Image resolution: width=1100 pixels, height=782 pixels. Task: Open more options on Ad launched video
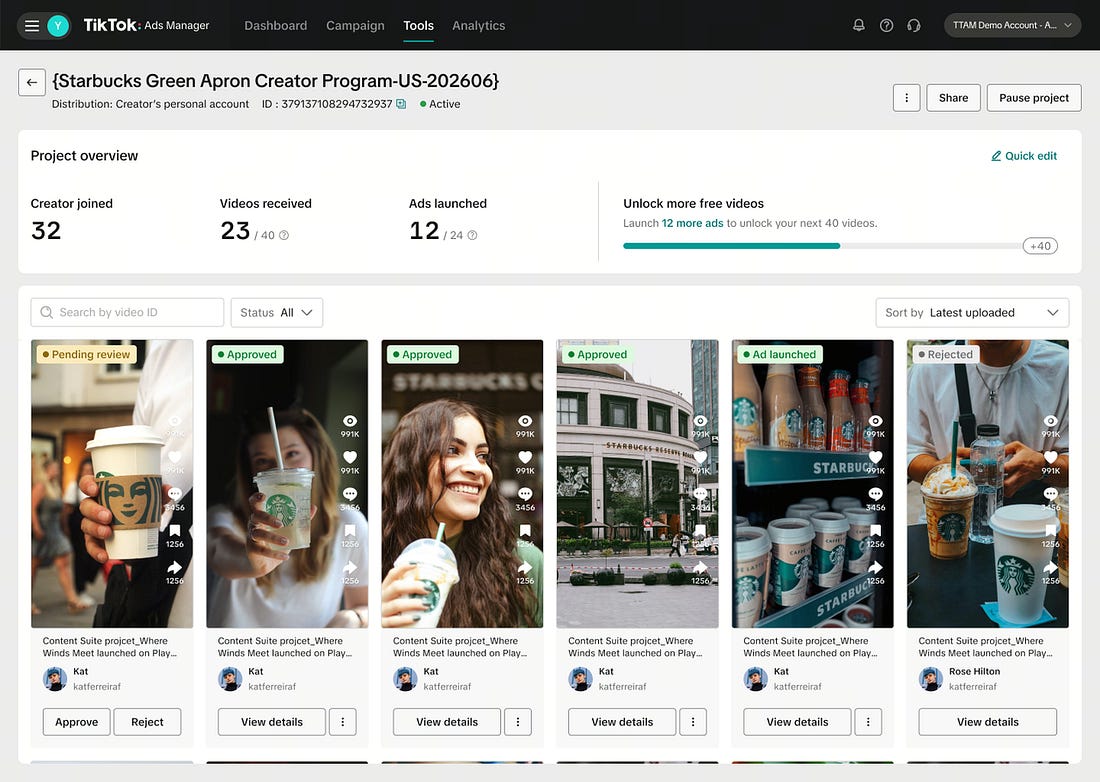click(x=868, y=722)
